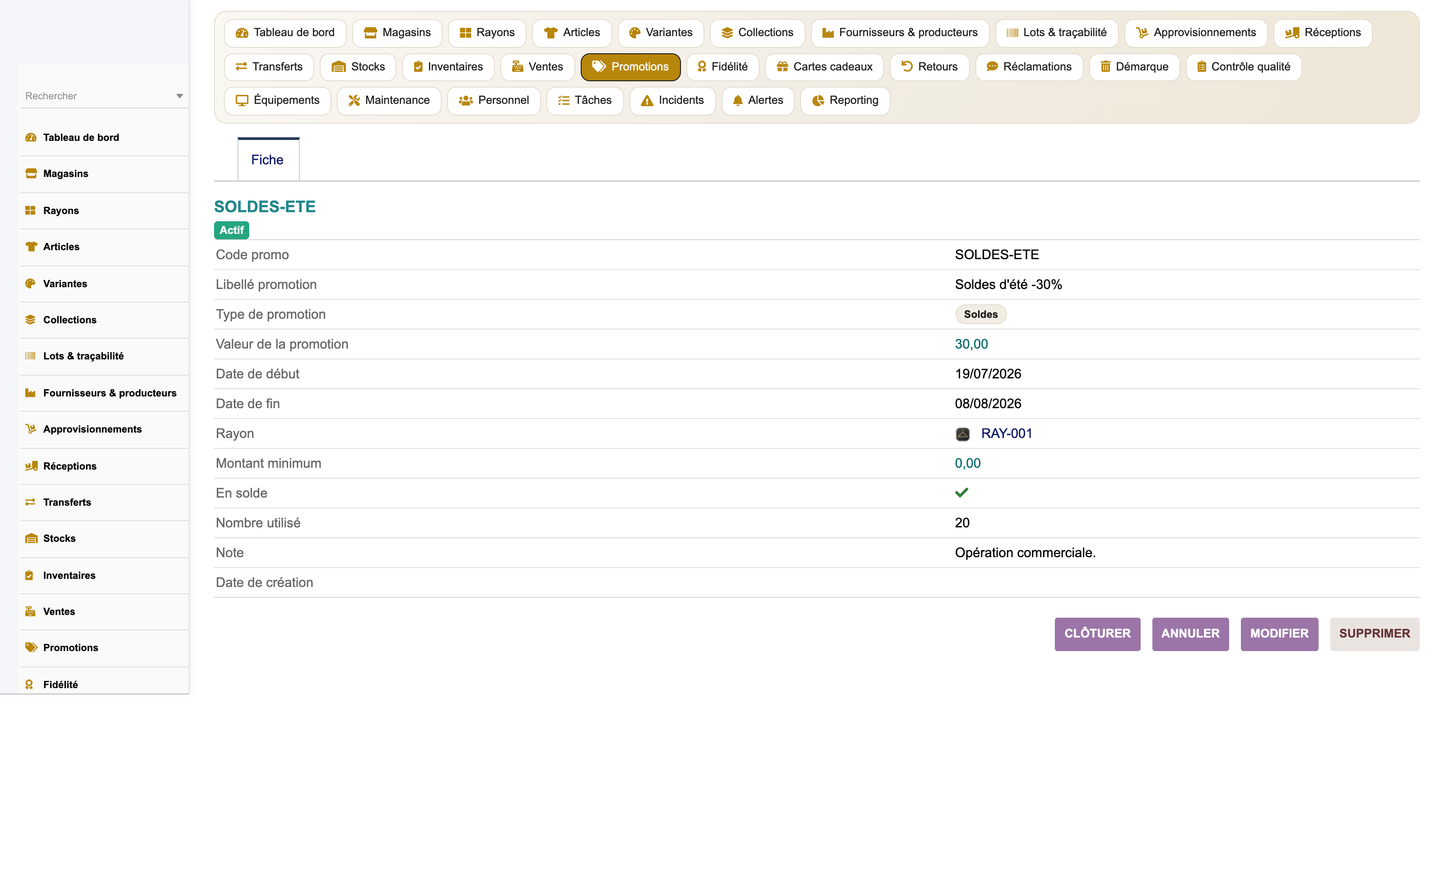Viewport: 1445px width, 894px height.
Task: Click the MODIFIER button
Action: (x=1279, y=634)
